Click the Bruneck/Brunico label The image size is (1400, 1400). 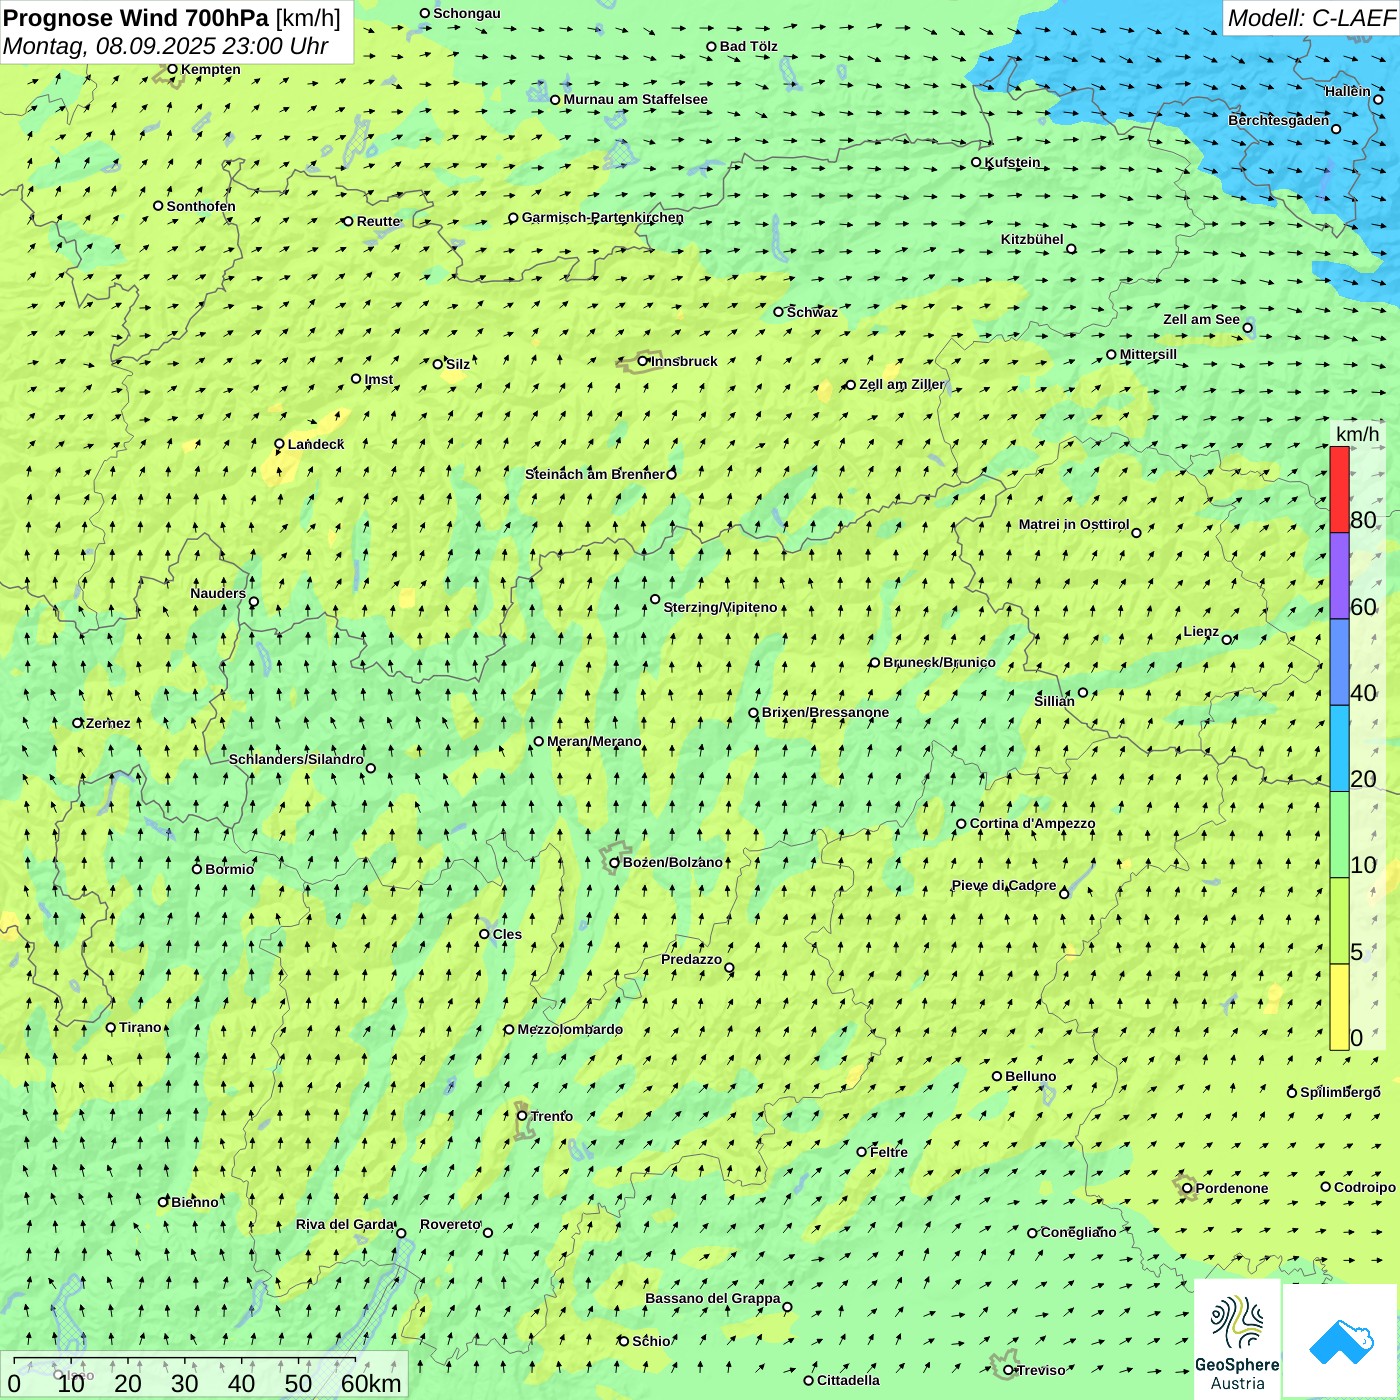coord(939,662)
